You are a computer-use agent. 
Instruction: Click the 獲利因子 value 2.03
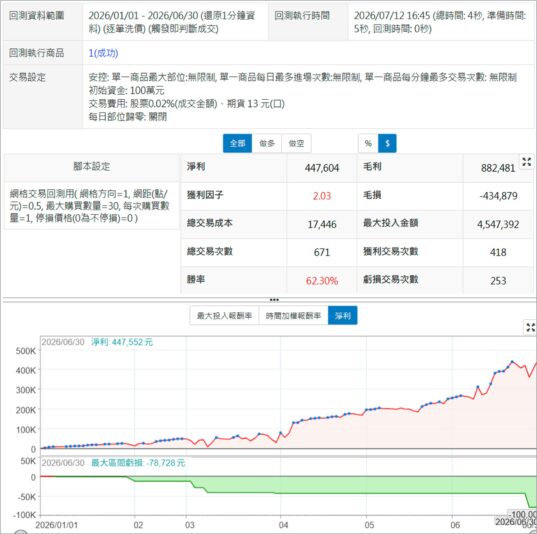pos(322,196)
